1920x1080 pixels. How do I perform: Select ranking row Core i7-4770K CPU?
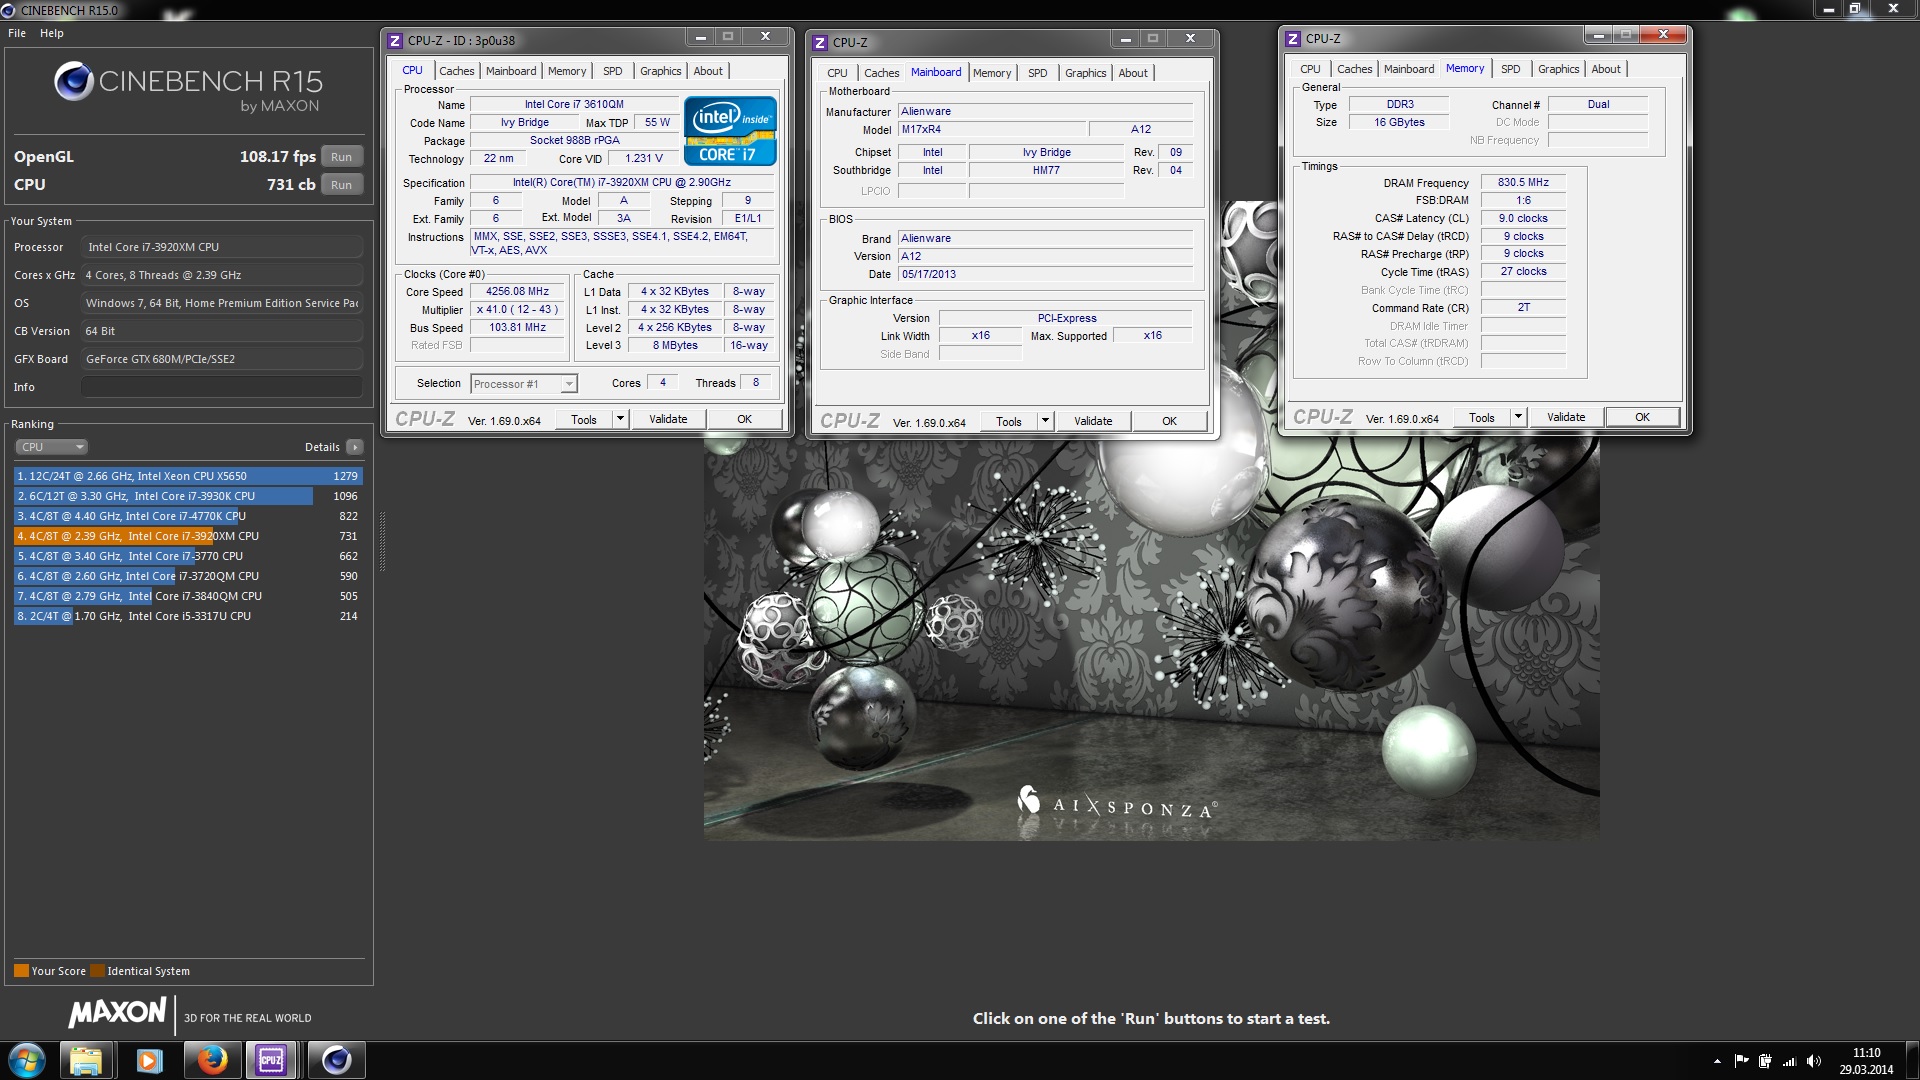(x=188, y=516)
